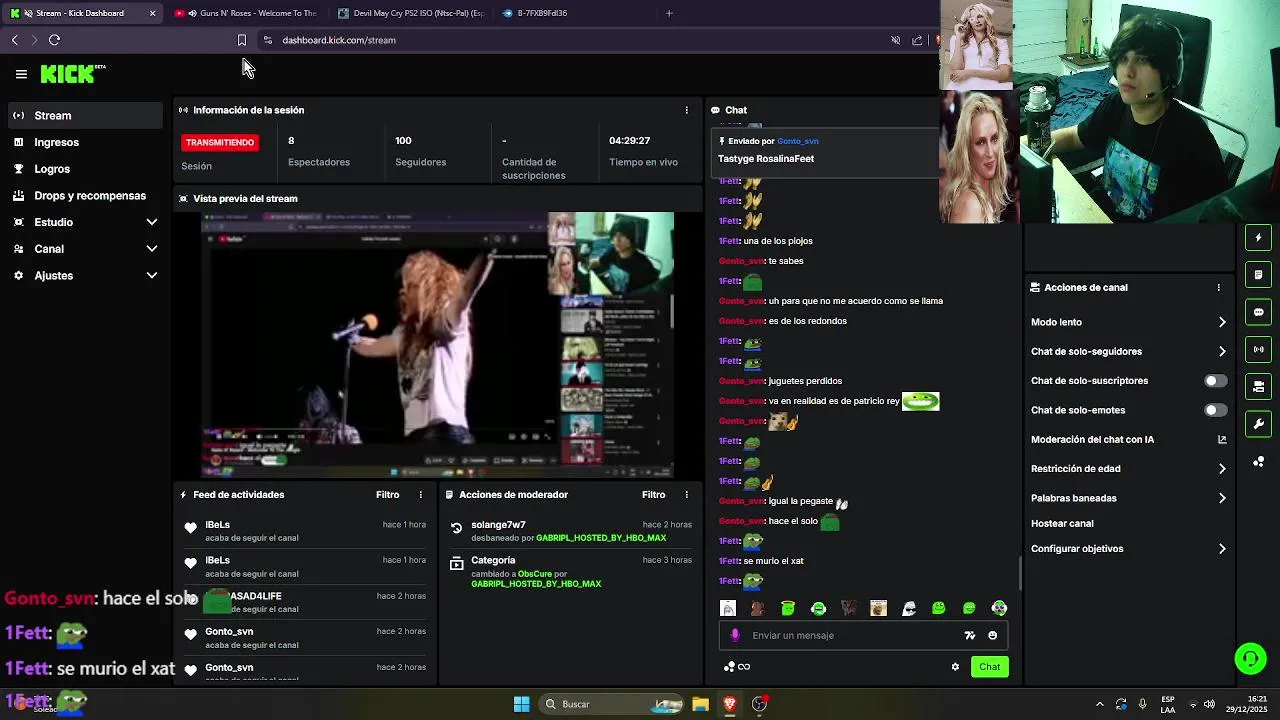Open options for Feed de actividades panel
The width and height of the screenshot is (1280, 720).
point(420,495)
